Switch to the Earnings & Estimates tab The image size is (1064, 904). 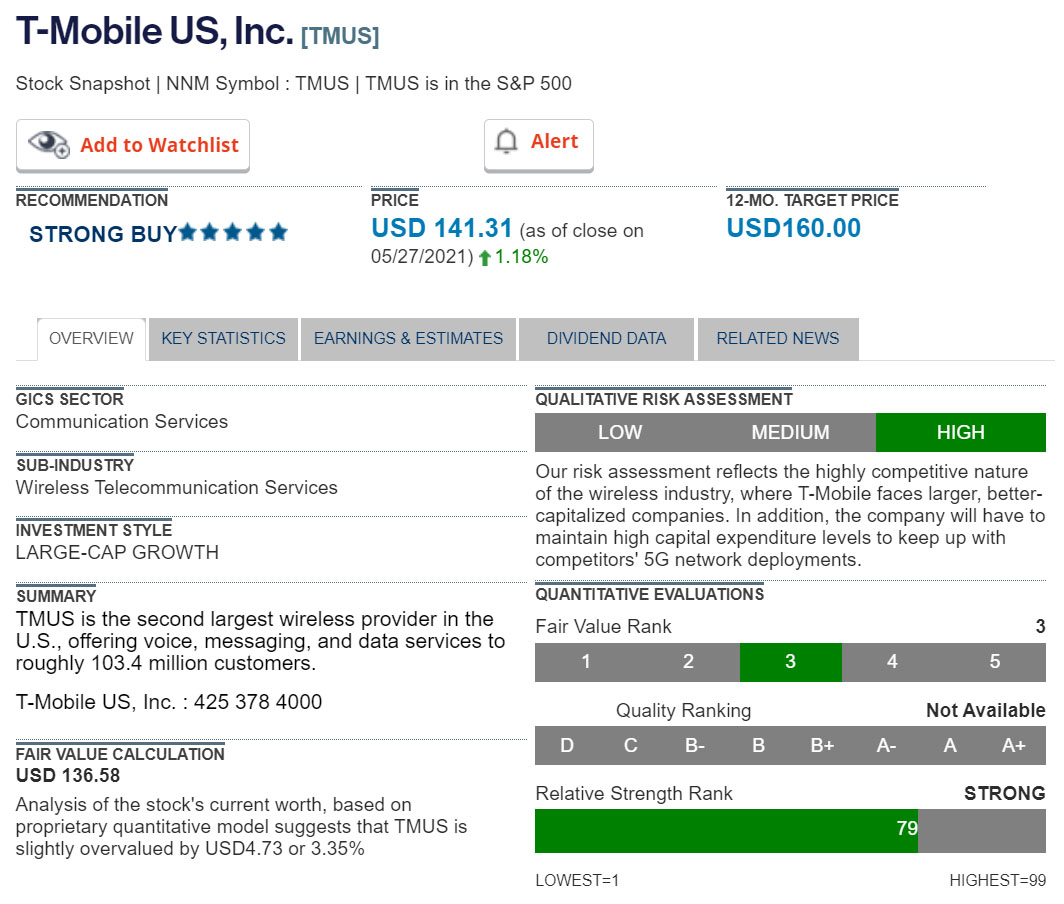[x=408, y=338]
